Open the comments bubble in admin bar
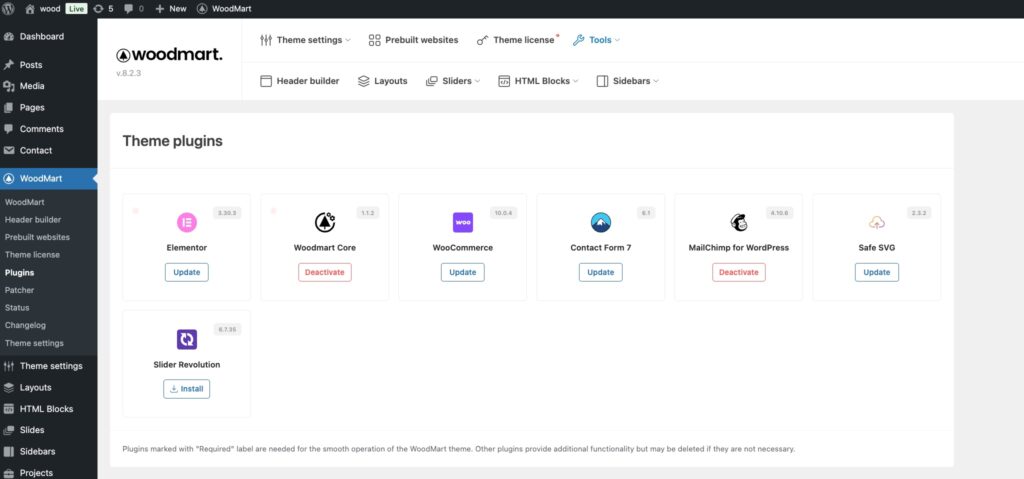 [x=133, y=8]
